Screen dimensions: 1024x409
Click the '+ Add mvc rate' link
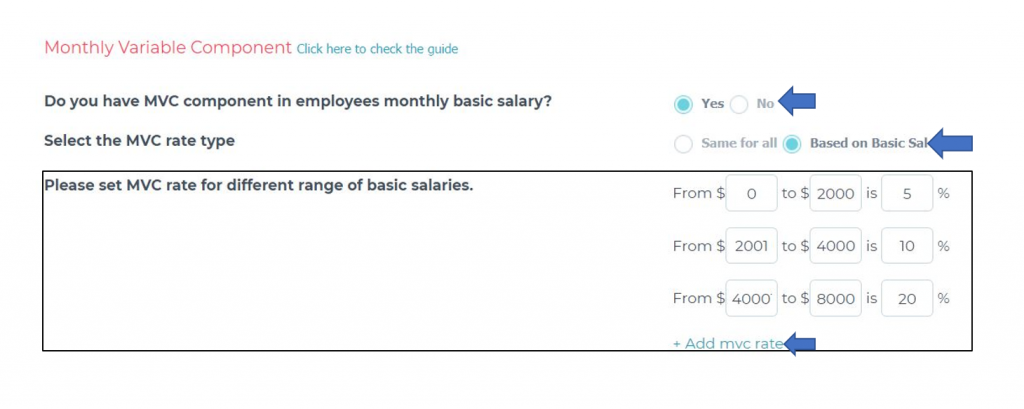[x=727, y=344]
